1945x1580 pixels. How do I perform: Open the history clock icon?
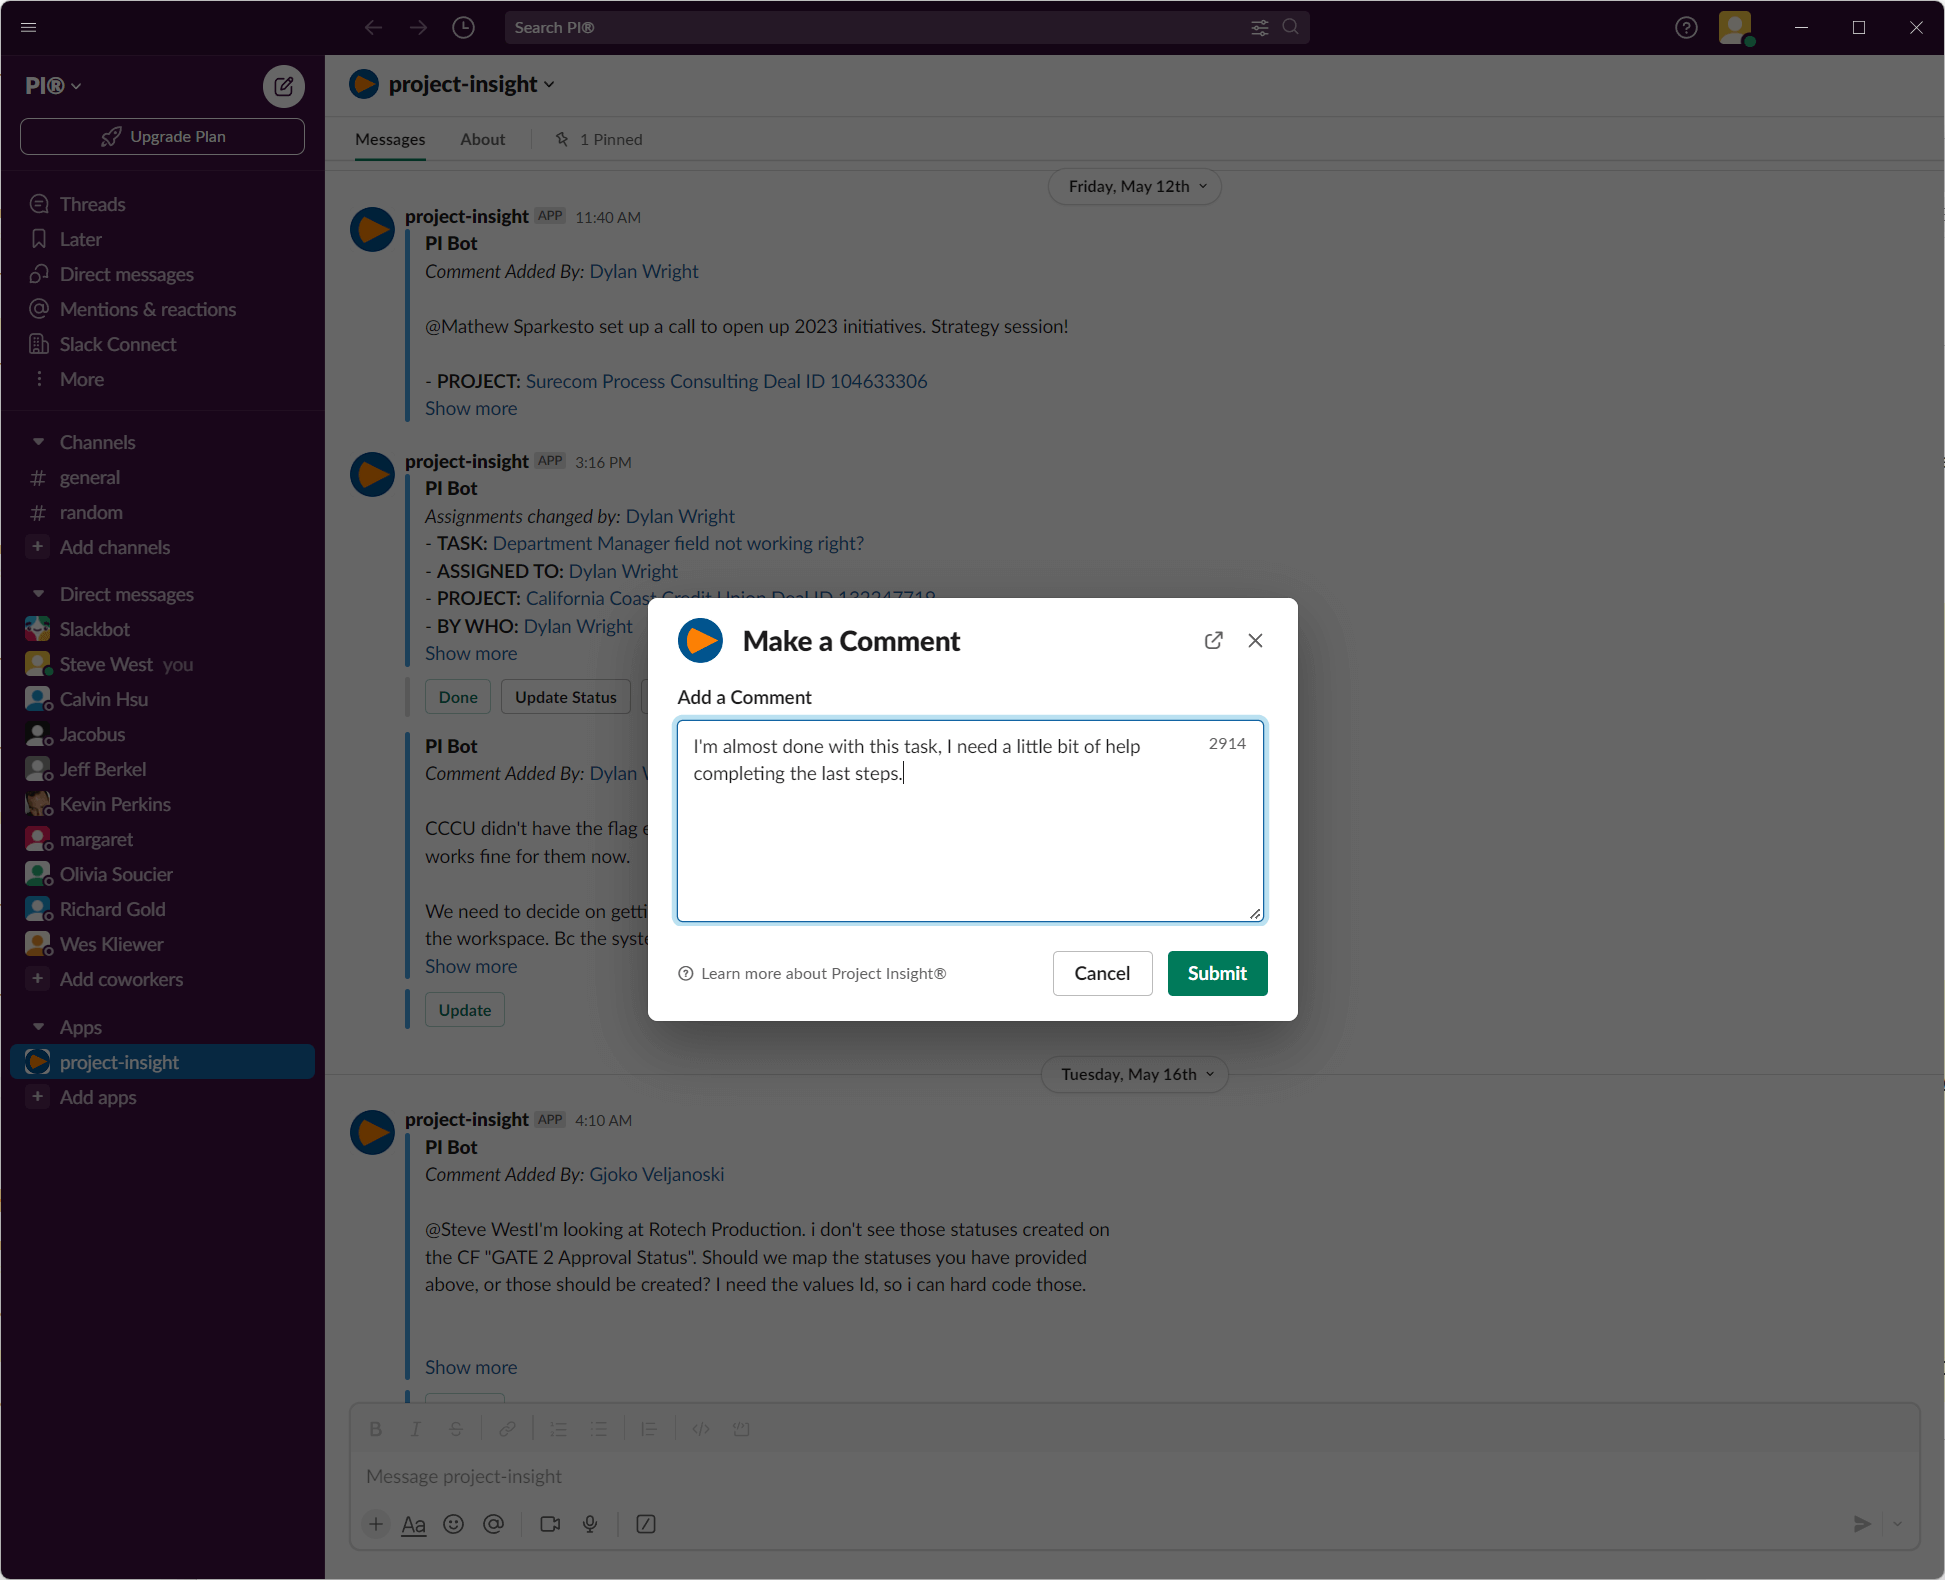pyautogui.click(x=463, y=27)
